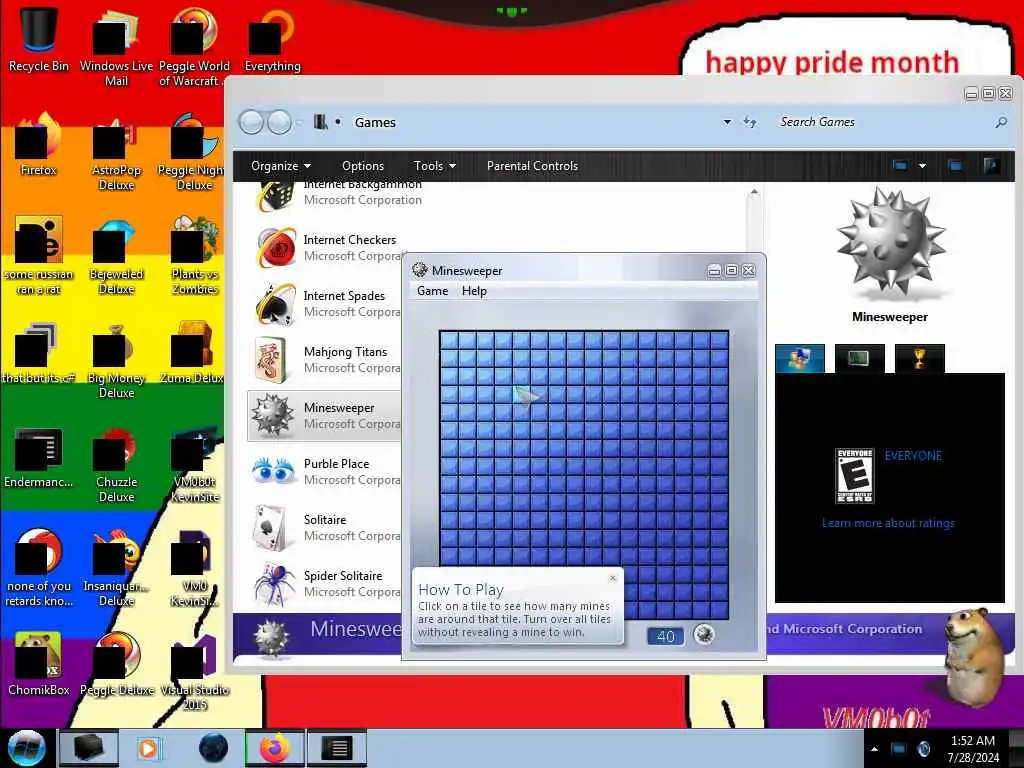Open the Tools dropdown menu

click(x=434, y=166)
